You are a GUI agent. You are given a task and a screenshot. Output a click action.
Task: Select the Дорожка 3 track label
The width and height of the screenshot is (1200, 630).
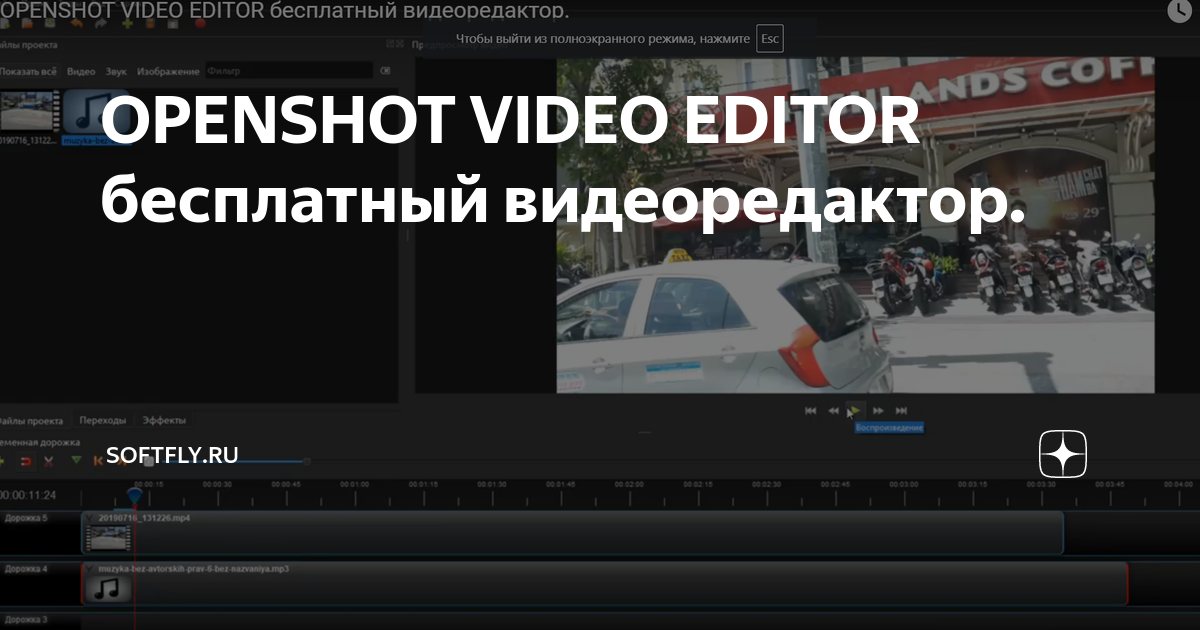click(x=26, y=620)
